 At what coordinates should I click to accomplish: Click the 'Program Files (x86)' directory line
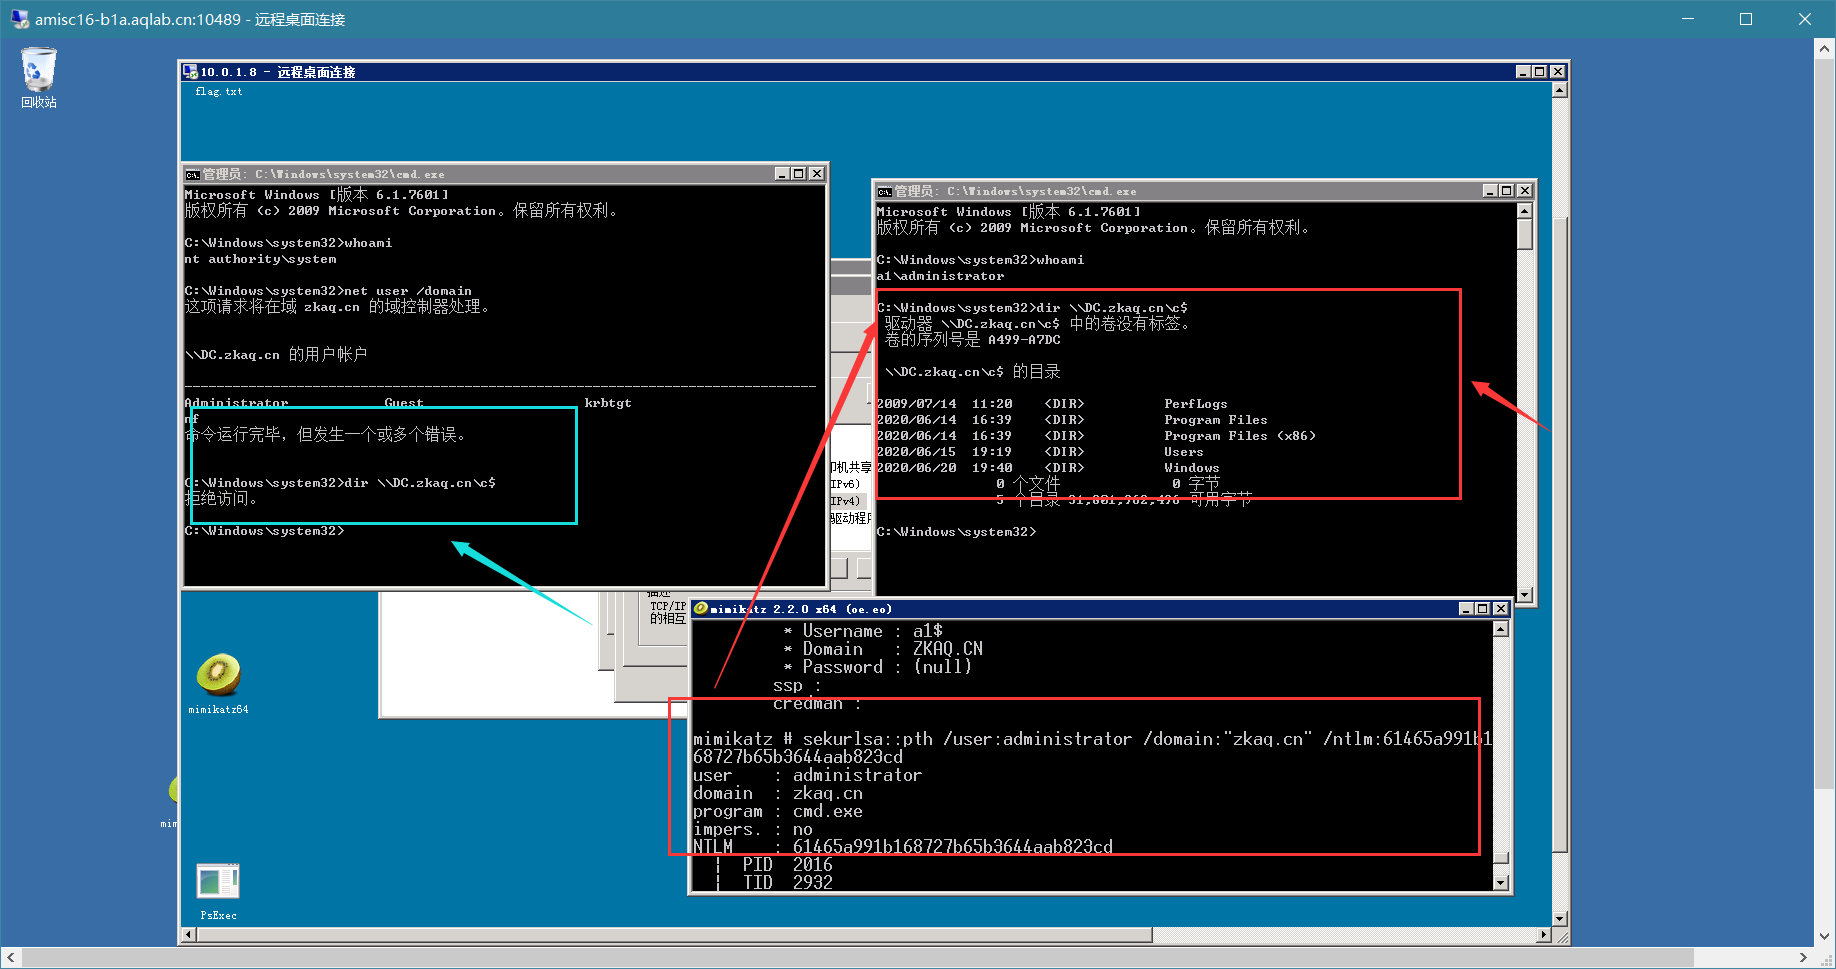click(1096, 436)
